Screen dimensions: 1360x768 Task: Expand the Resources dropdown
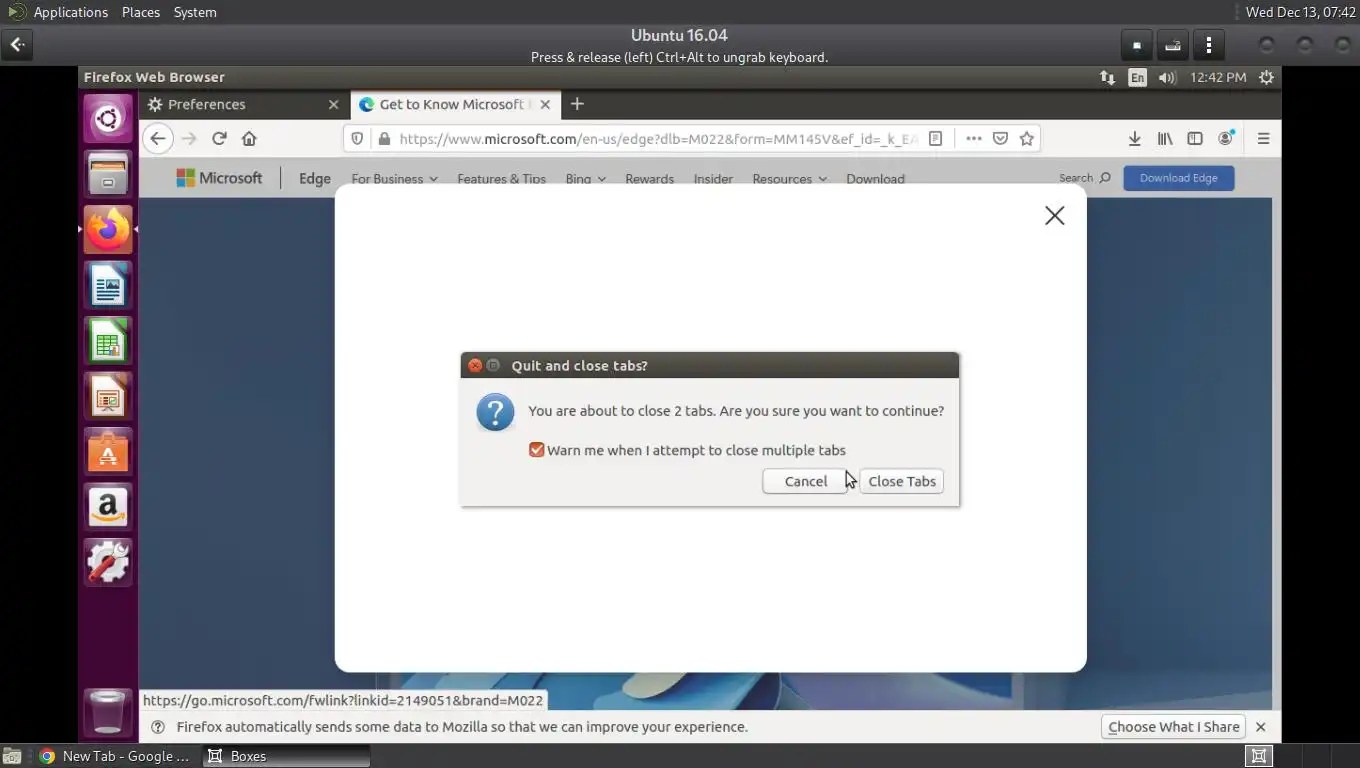point(789,179)
